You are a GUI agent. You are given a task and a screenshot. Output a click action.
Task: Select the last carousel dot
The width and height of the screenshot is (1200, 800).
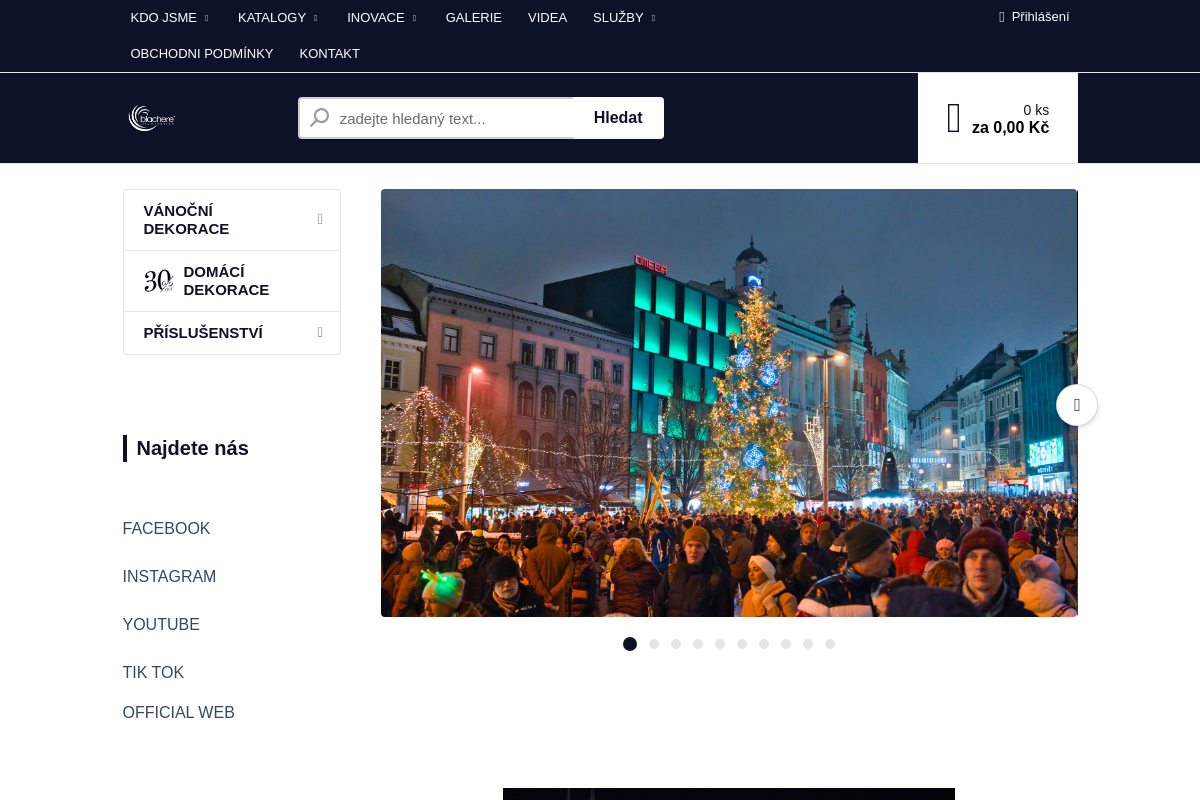830,644
